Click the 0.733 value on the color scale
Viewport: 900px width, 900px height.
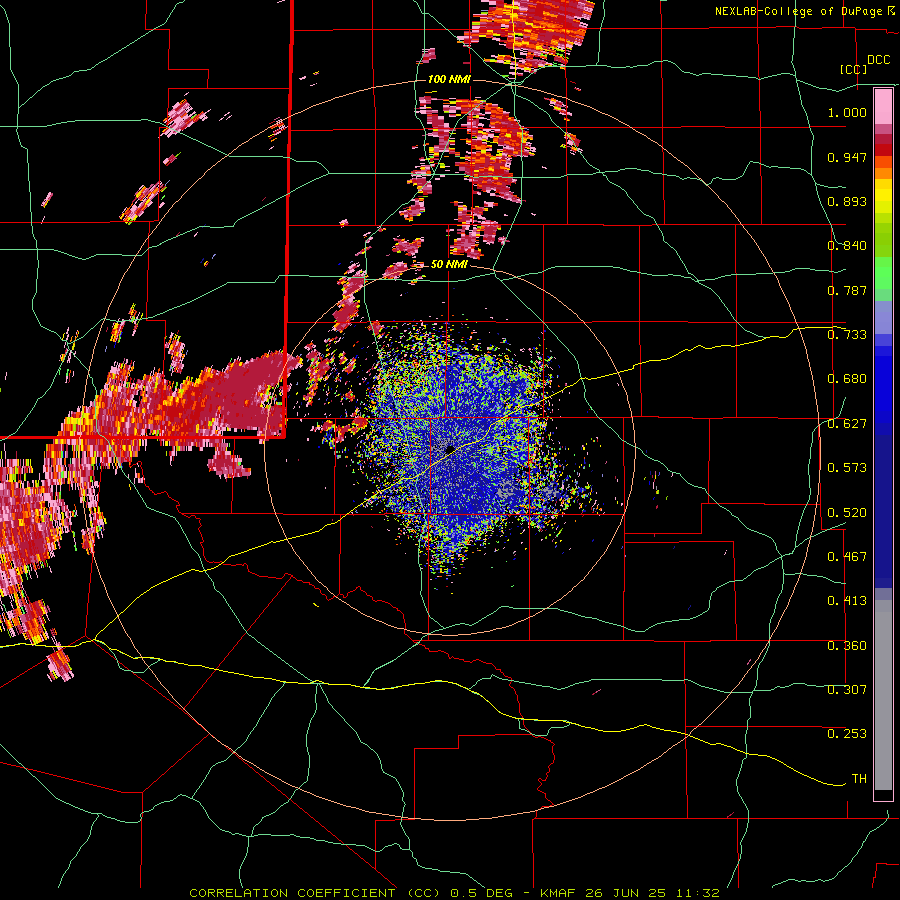847,335
